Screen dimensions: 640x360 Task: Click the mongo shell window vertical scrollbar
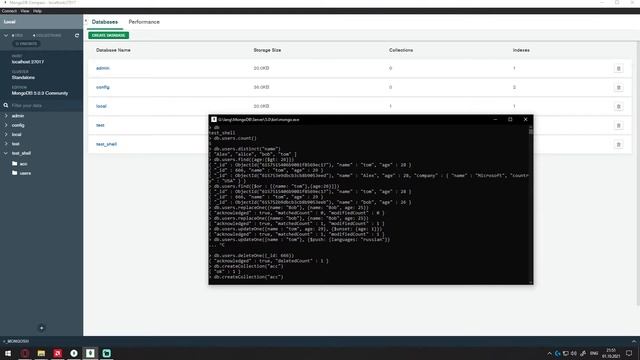(531, 204)
